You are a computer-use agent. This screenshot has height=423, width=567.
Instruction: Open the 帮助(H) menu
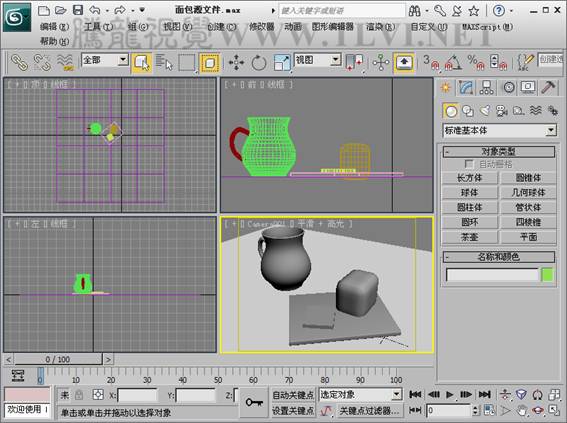click(x=55, y=42)
